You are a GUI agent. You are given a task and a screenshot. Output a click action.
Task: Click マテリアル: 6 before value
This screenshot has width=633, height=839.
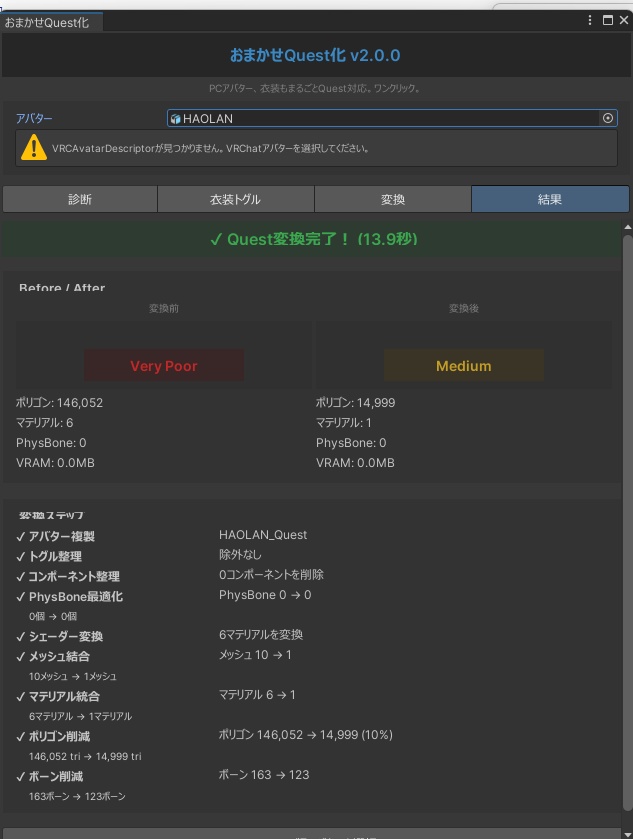coord(44,423)
